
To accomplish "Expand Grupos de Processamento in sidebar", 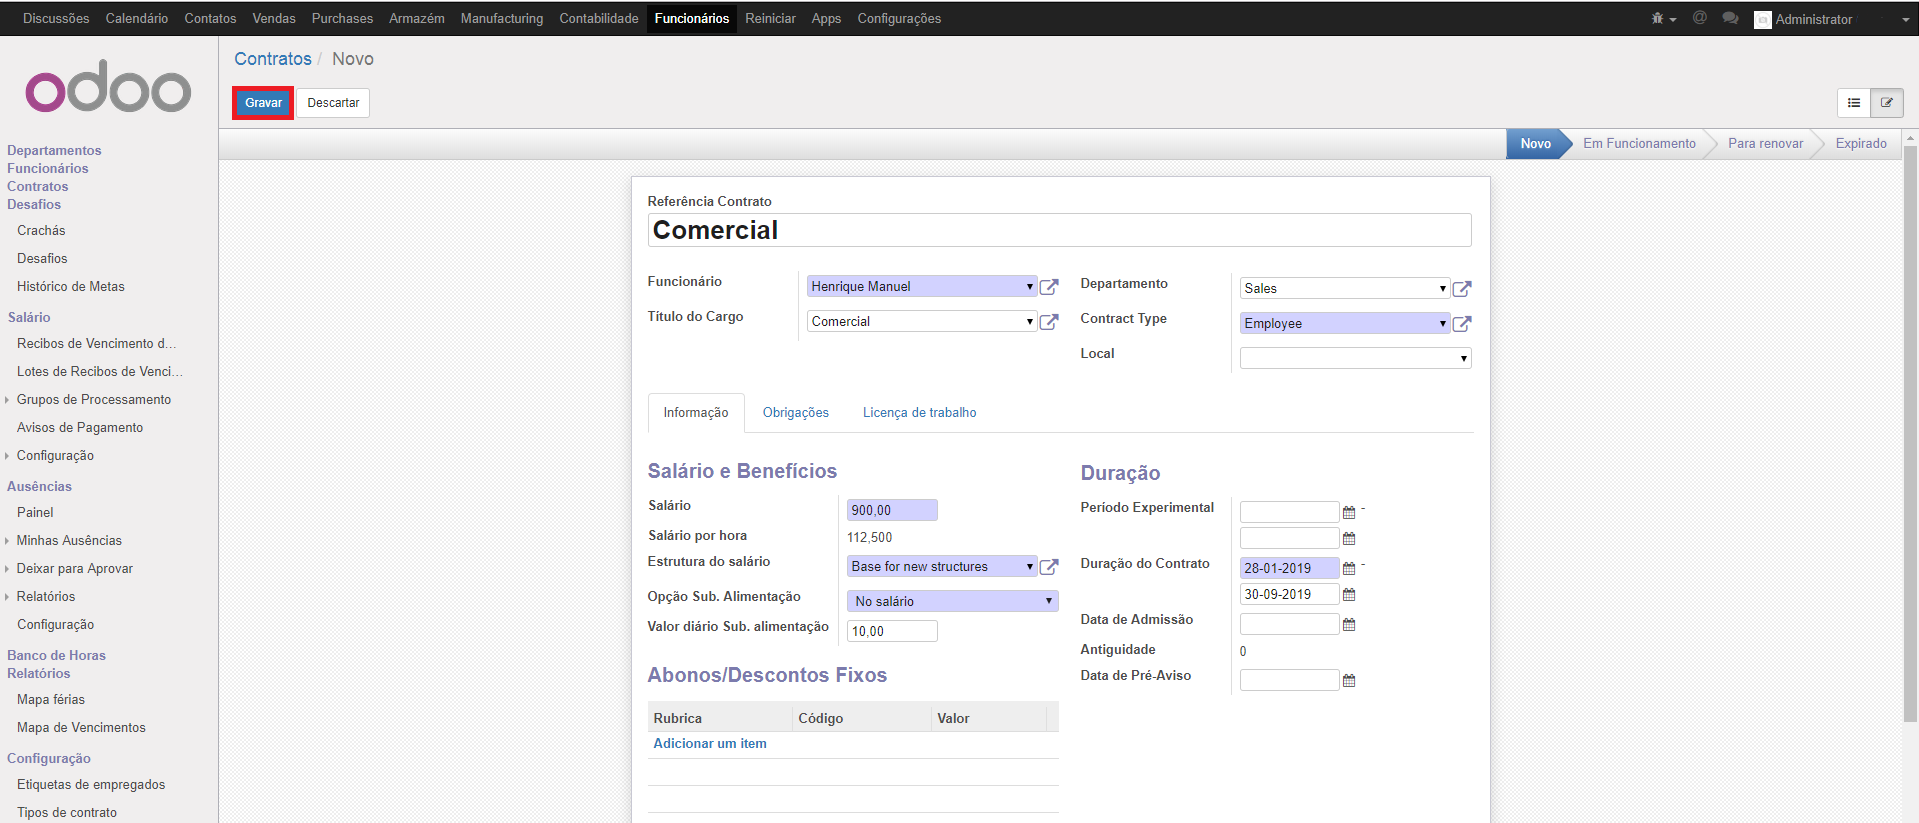I will pos(93,400).
